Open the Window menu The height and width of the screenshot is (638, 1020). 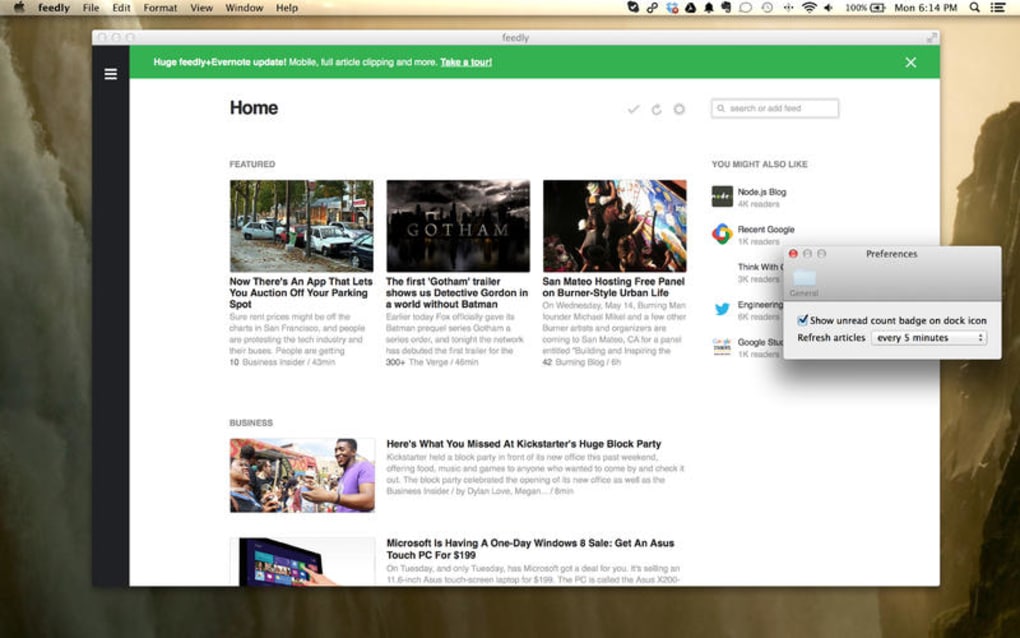(244, 8)
